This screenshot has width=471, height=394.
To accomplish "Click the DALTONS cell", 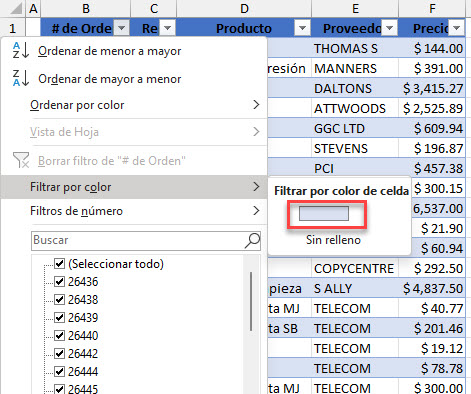I will (355, 88).
